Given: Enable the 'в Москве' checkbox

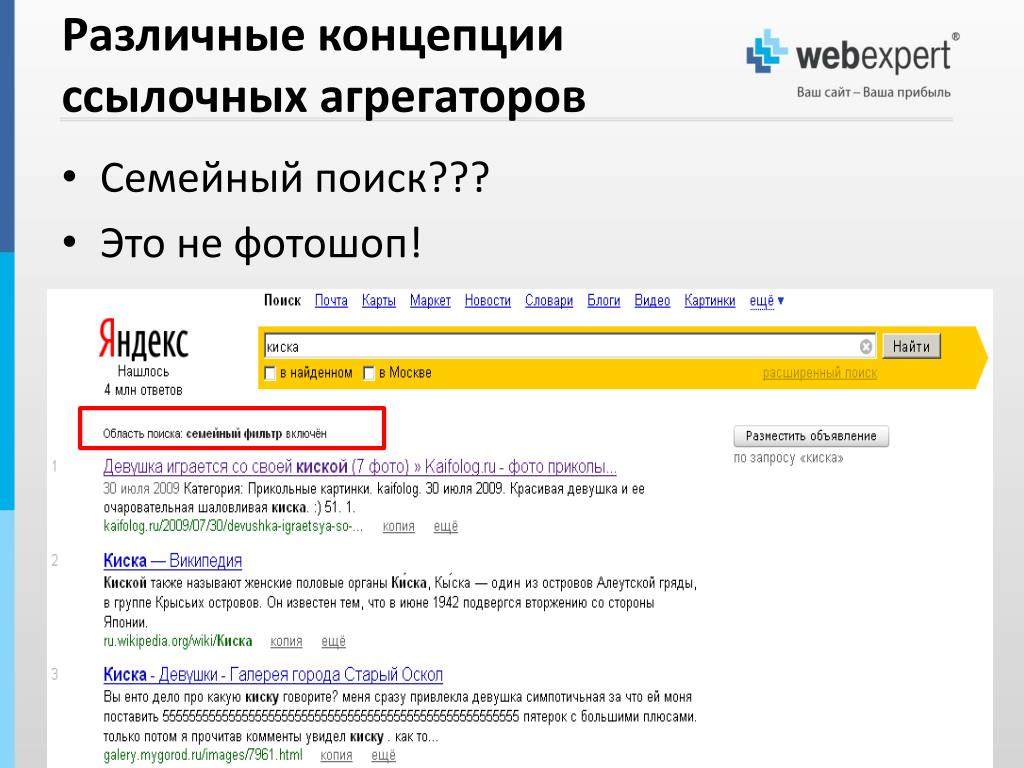Looking at the screenshot, I should click(368, 374).
